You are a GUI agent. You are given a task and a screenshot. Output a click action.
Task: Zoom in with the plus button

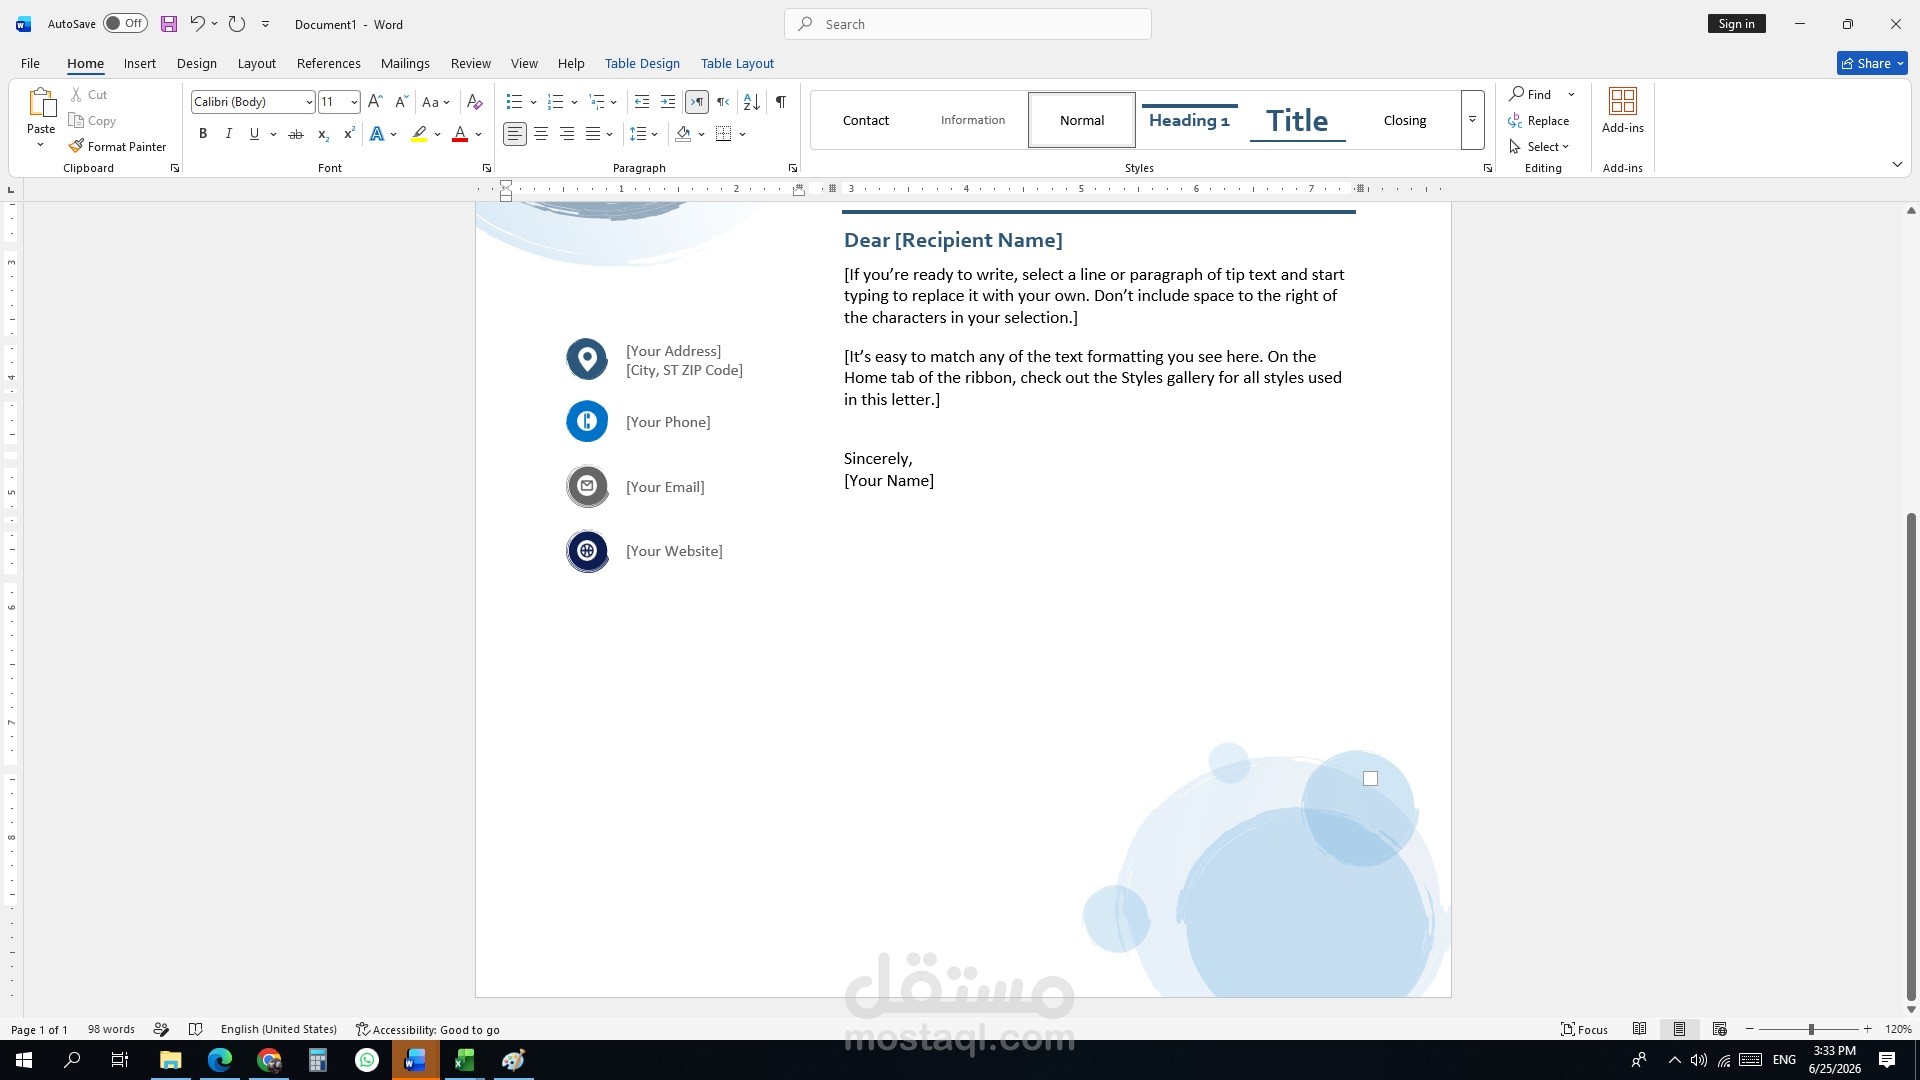pos(1867,1029)
